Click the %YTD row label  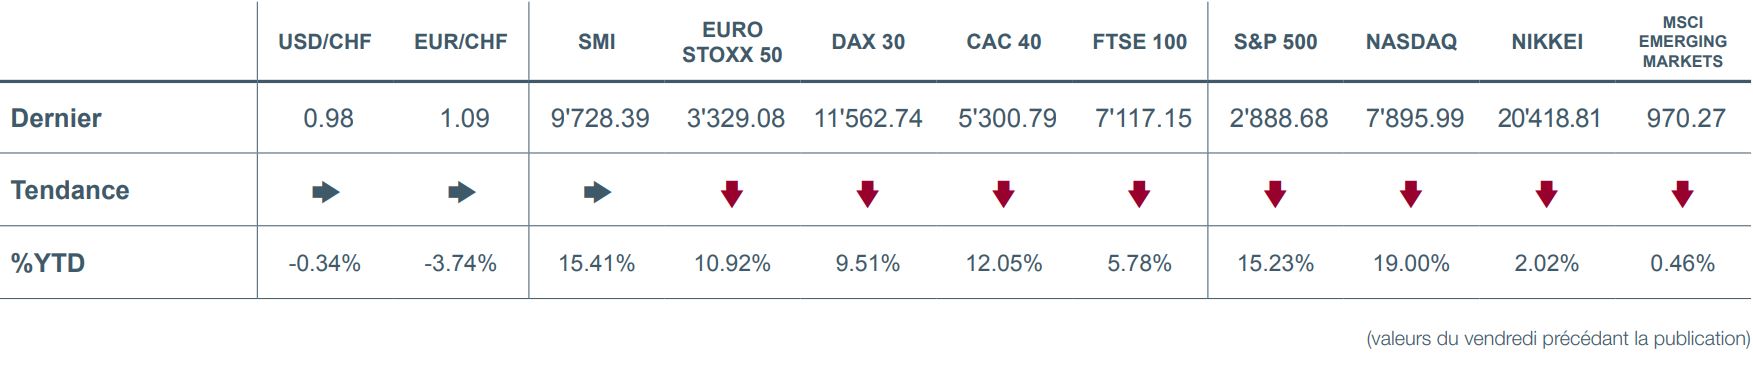point(48,263)
